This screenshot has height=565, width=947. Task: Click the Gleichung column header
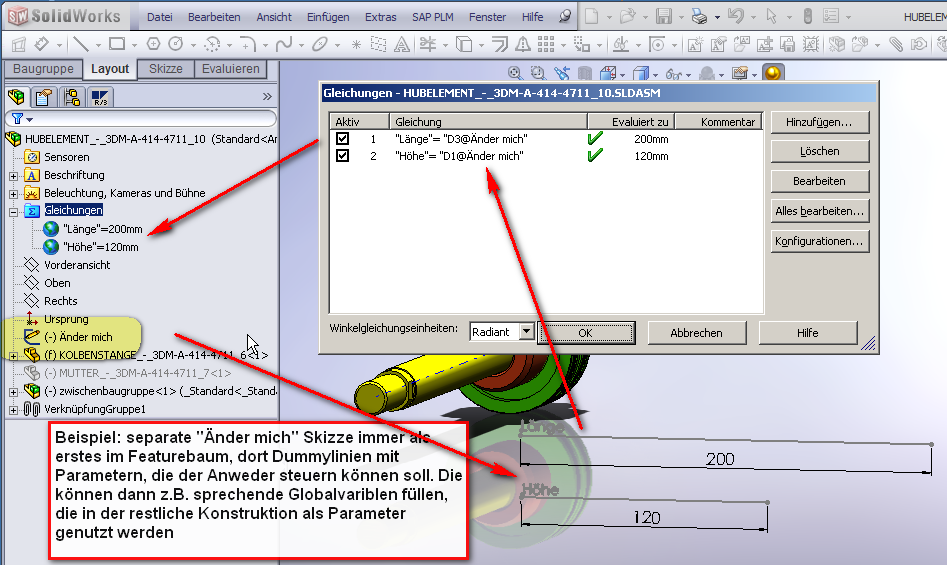[x=488, y=122]
